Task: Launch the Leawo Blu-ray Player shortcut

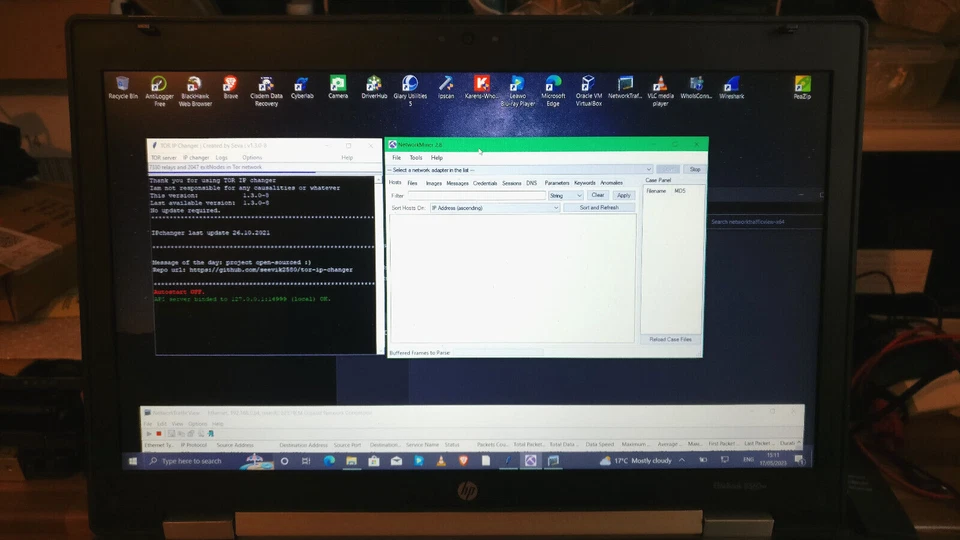Action: point(517,91)
